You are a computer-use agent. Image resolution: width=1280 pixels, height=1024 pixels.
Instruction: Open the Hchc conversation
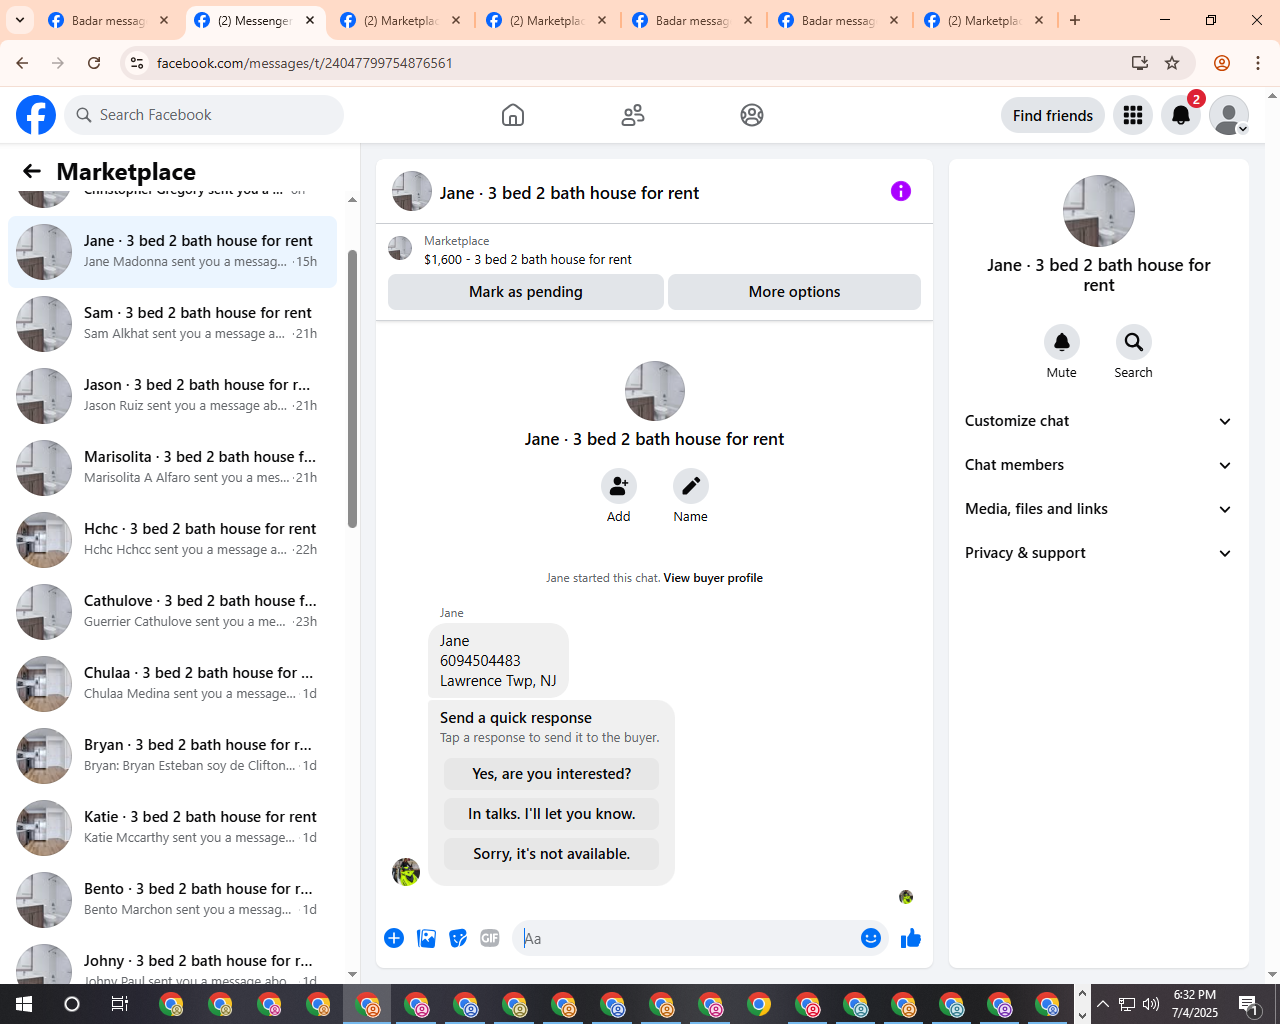[172, 540]
